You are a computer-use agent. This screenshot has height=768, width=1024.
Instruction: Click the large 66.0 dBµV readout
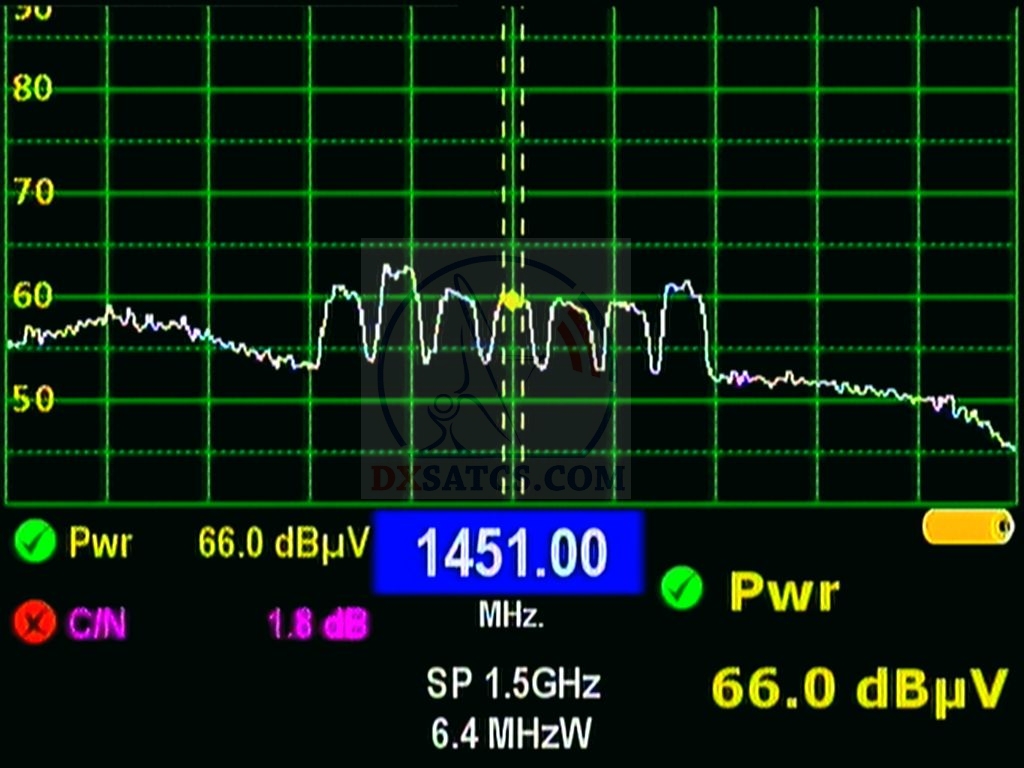click(x=858, y=688)
